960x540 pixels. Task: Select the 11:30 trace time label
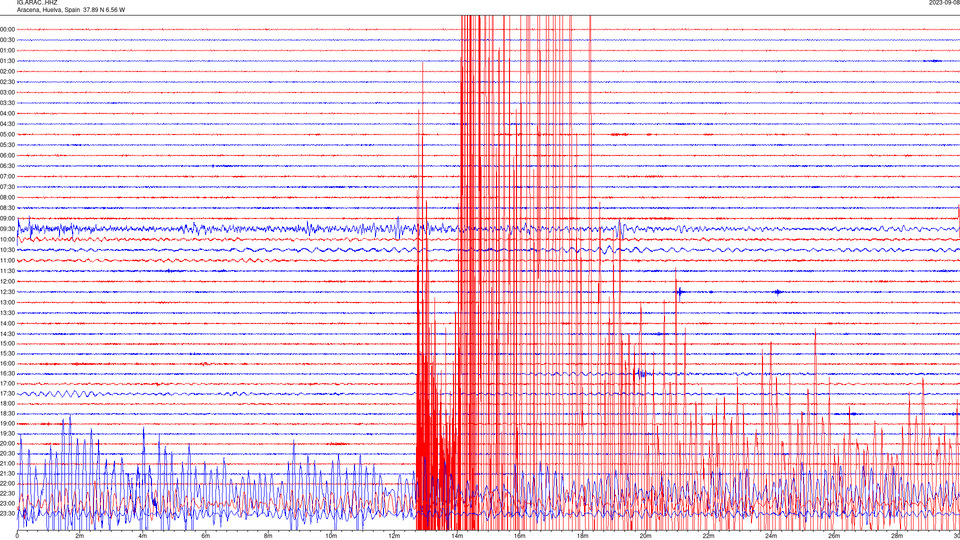coord(7,271)
